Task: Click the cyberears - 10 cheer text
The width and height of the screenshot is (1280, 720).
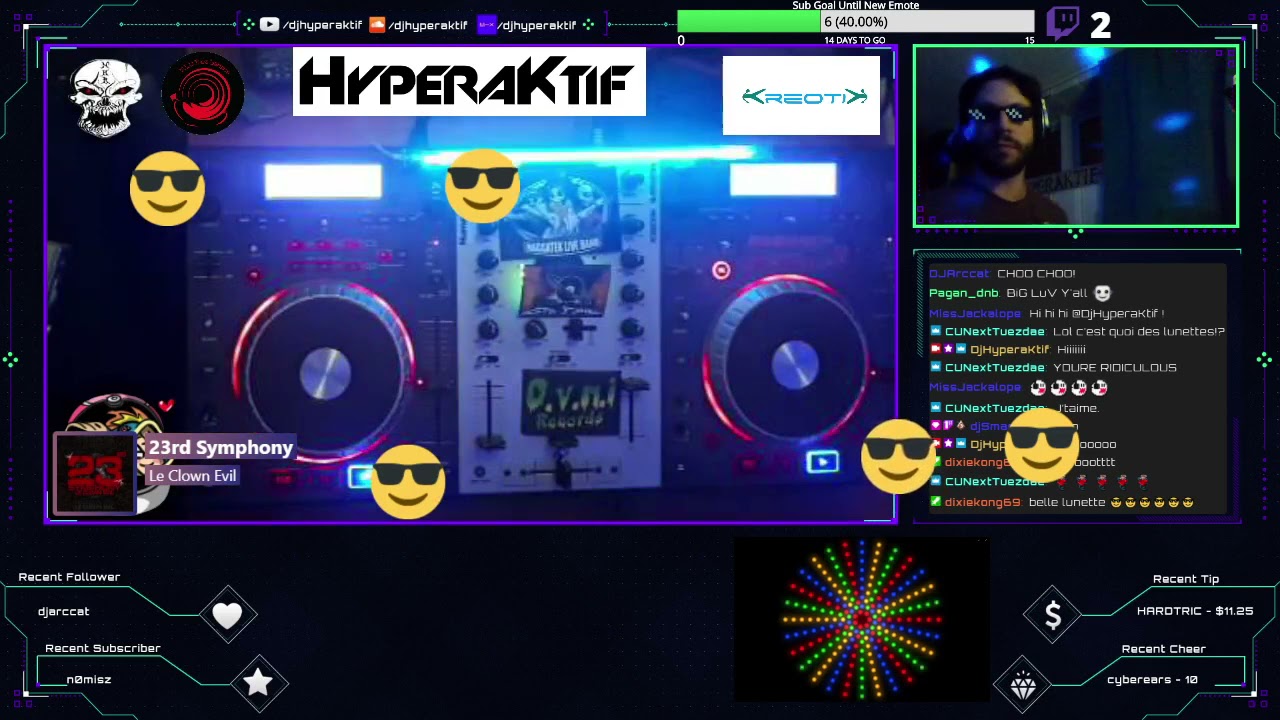Action: click(x=1152, y=679)
